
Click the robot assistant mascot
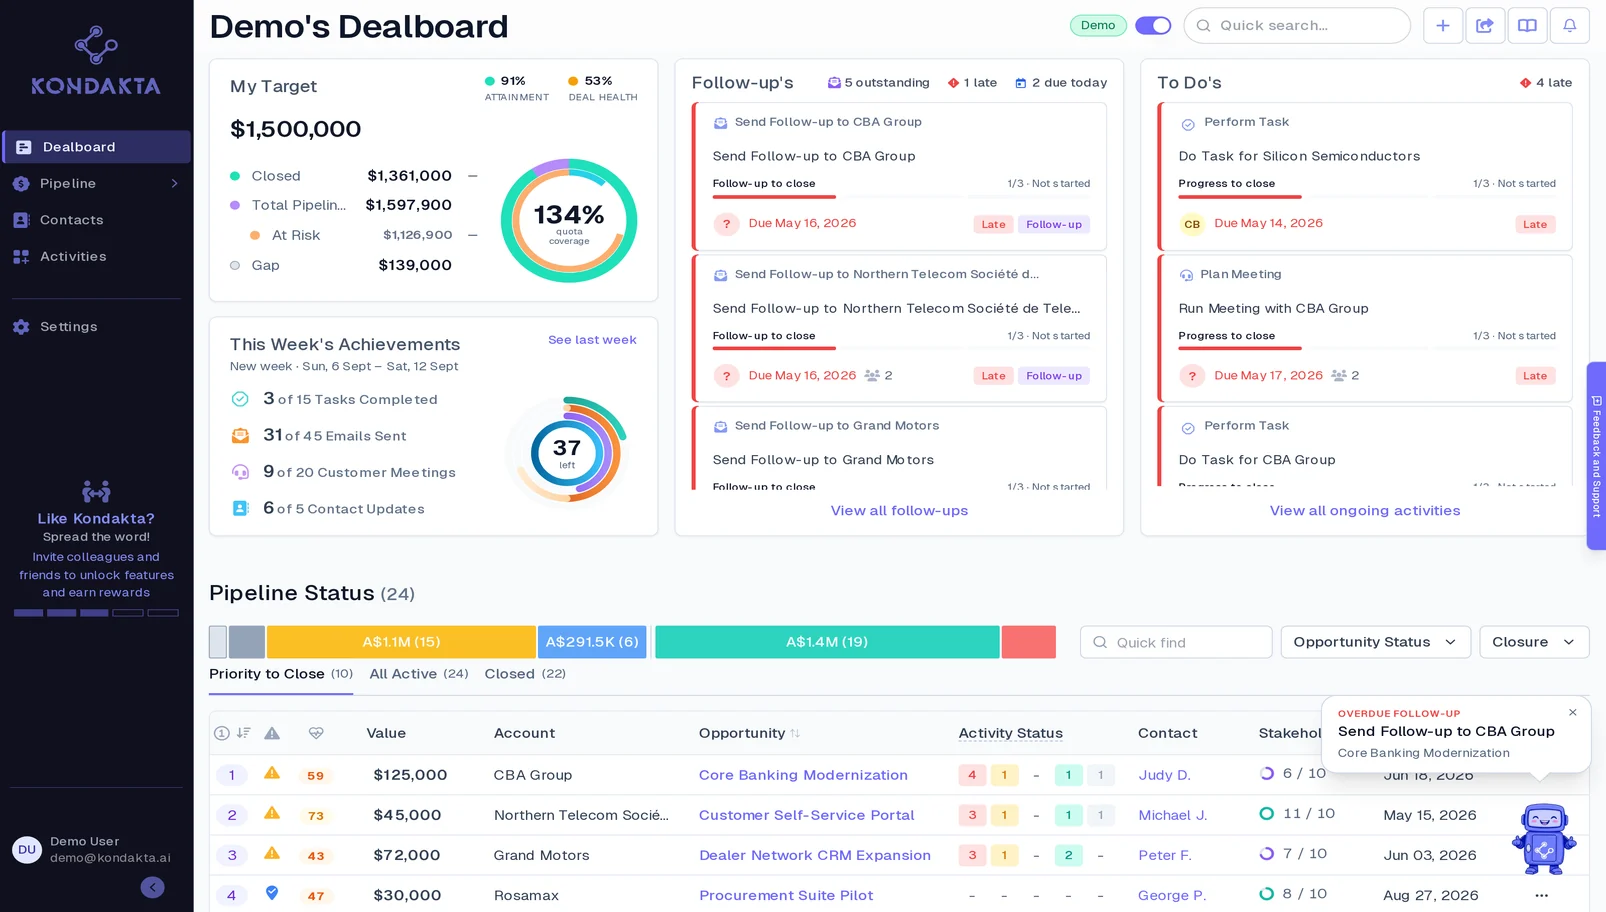click(1544, 838)
